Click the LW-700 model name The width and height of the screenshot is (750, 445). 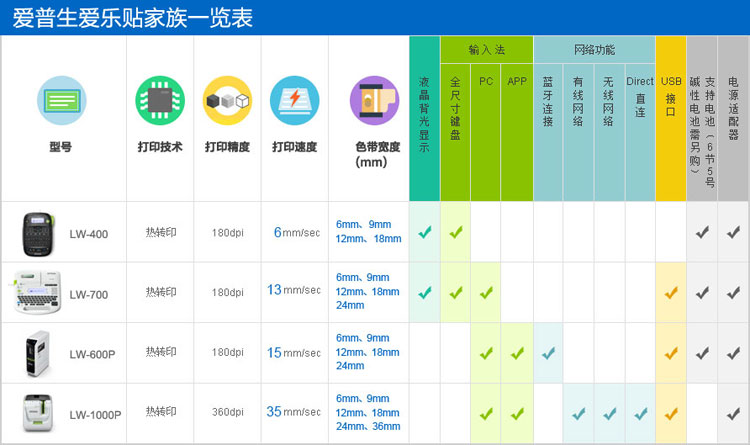pos(88,295)
